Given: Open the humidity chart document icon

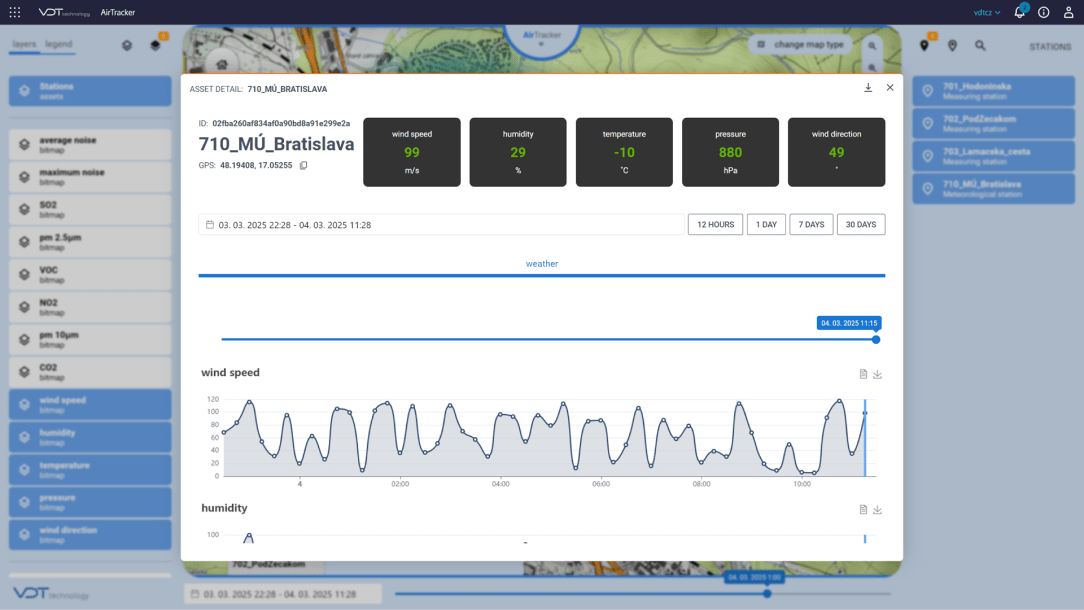Looking at the screenshot, I should [x=863, y=510].
